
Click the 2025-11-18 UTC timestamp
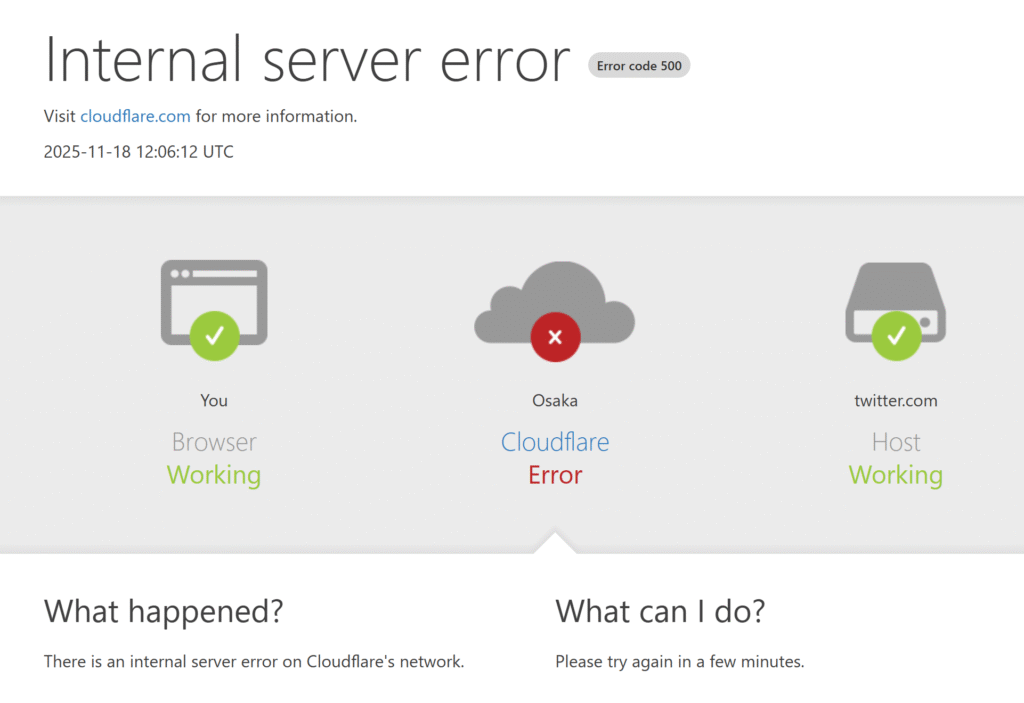[139, 152]
